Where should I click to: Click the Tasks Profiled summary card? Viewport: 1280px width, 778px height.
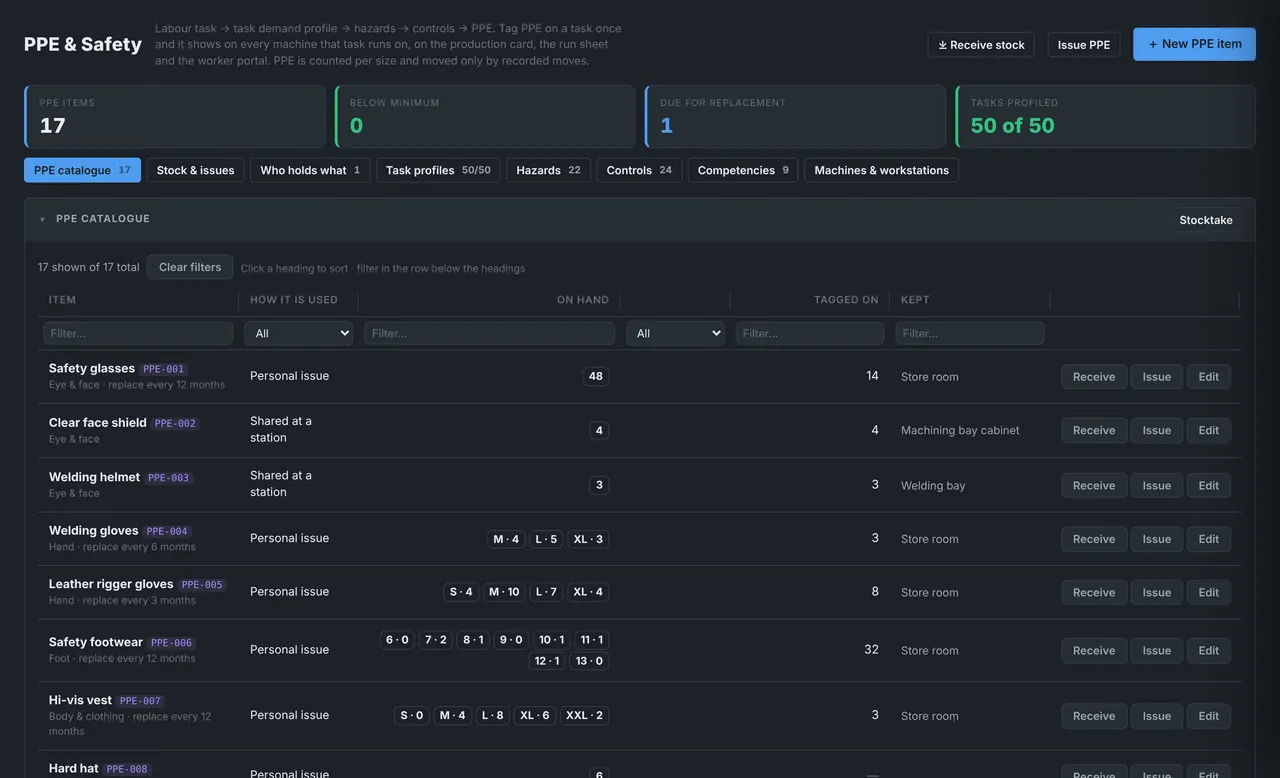click(1105, 116)
